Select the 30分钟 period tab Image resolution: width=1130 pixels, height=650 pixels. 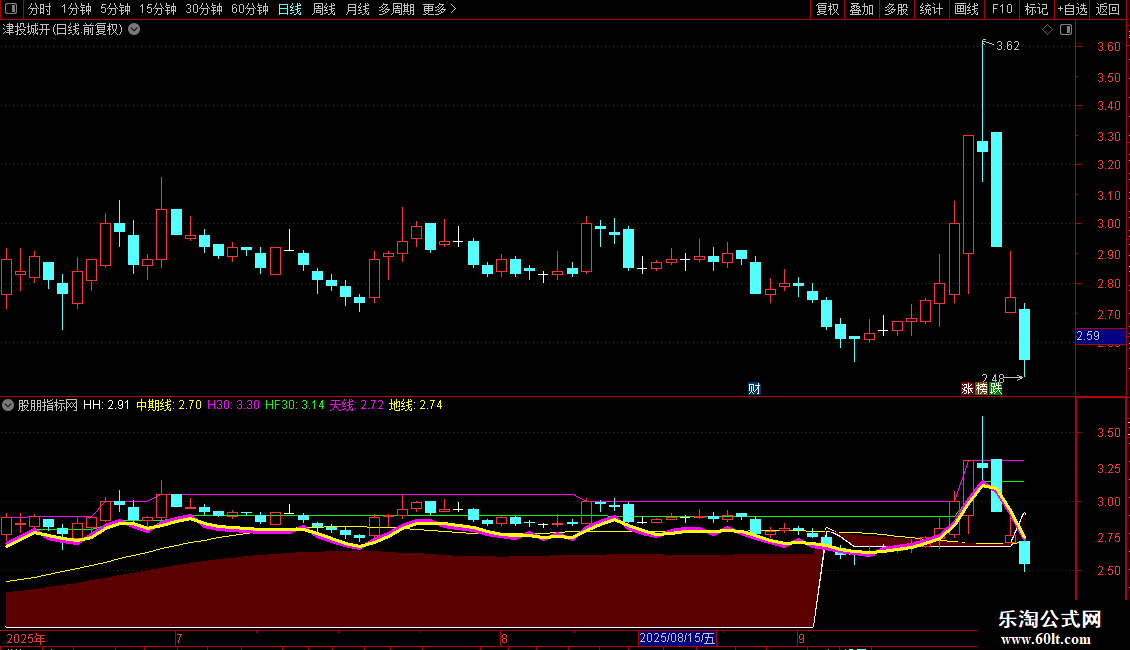204,9
